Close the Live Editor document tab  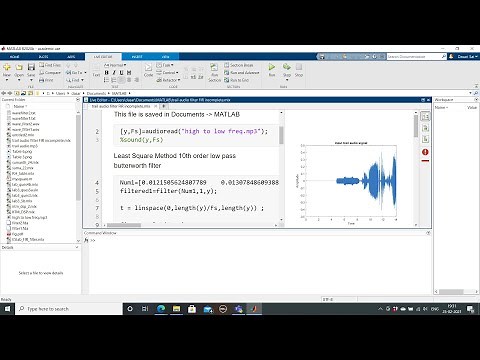pos(155,106)
